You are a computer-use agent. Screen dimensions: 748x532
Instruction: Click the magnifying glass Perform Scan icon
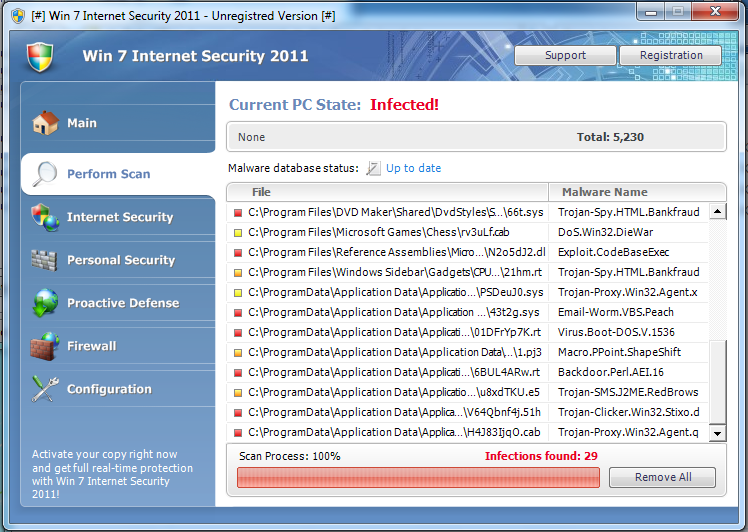coord(45,174)
